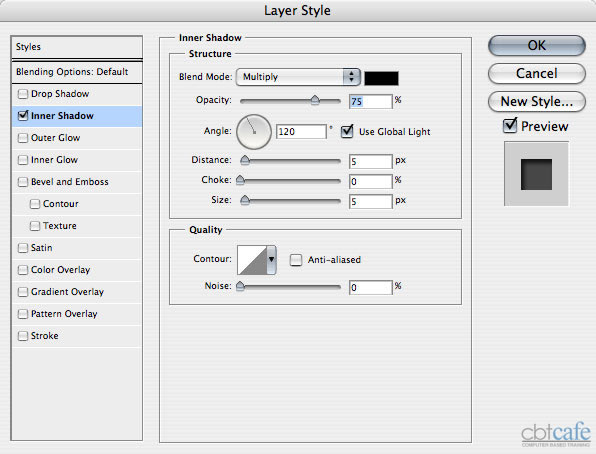This screenshot has width=596, height=454.
Task: Click the contour curve thumbnail
Action: 252,260
